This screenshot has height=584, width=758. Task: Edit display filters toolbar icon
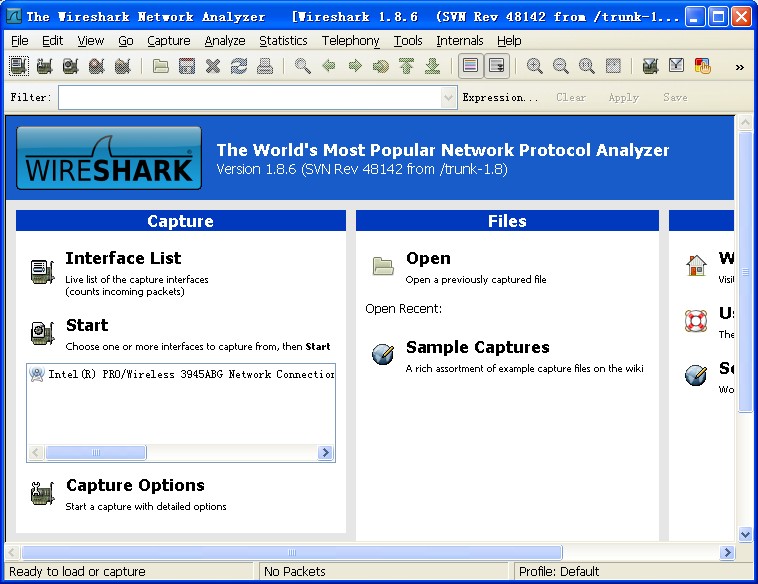(x=676, y=65)
